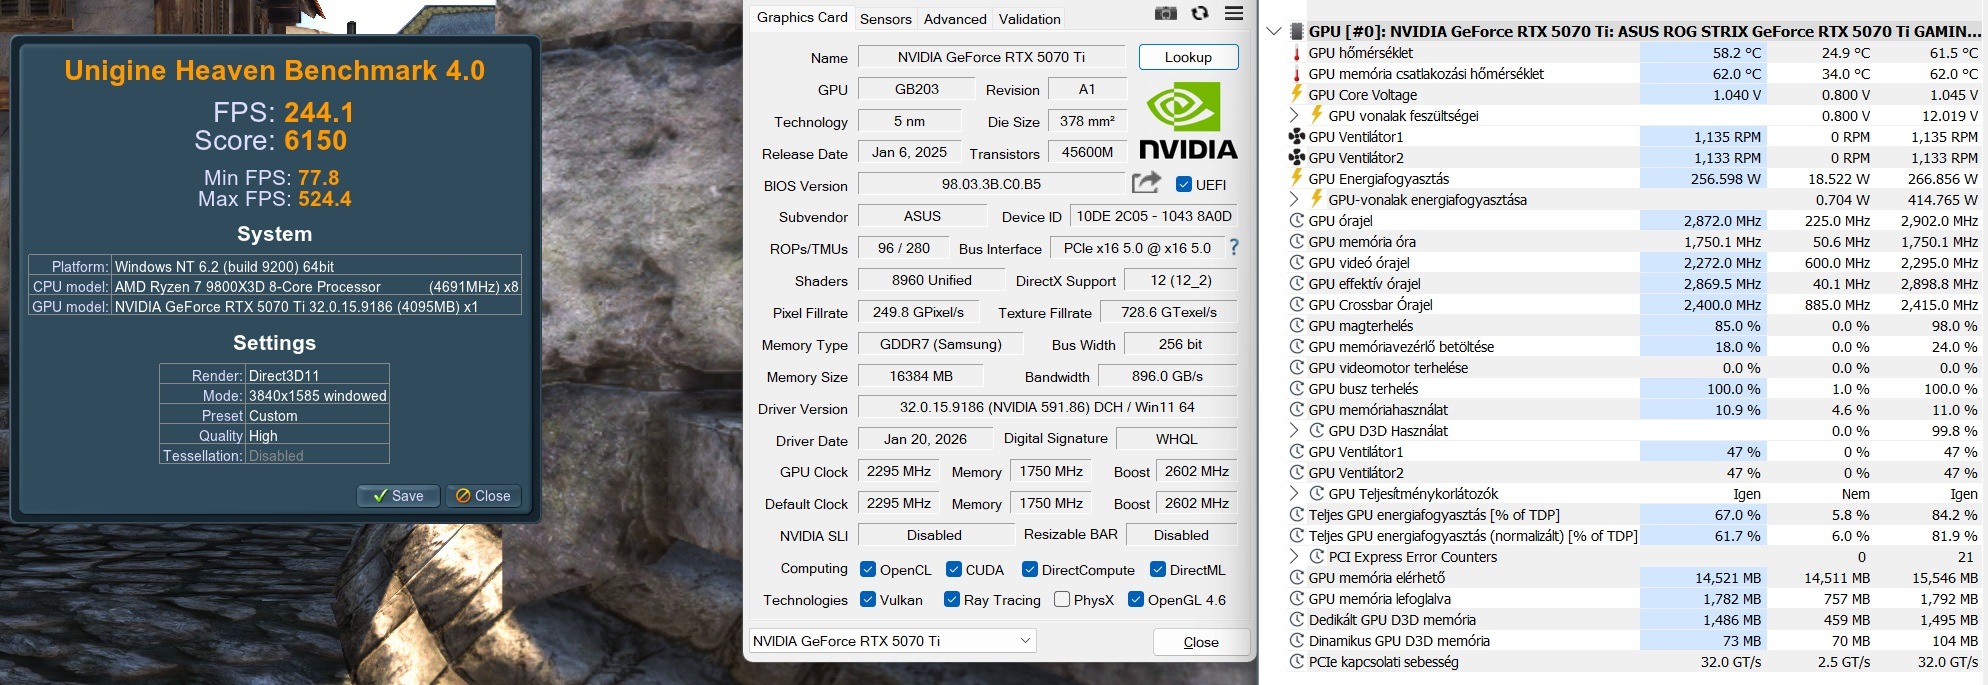
Task: Click the thermometer icon for GPU hőmérséklet
Action: (1297, 53)
